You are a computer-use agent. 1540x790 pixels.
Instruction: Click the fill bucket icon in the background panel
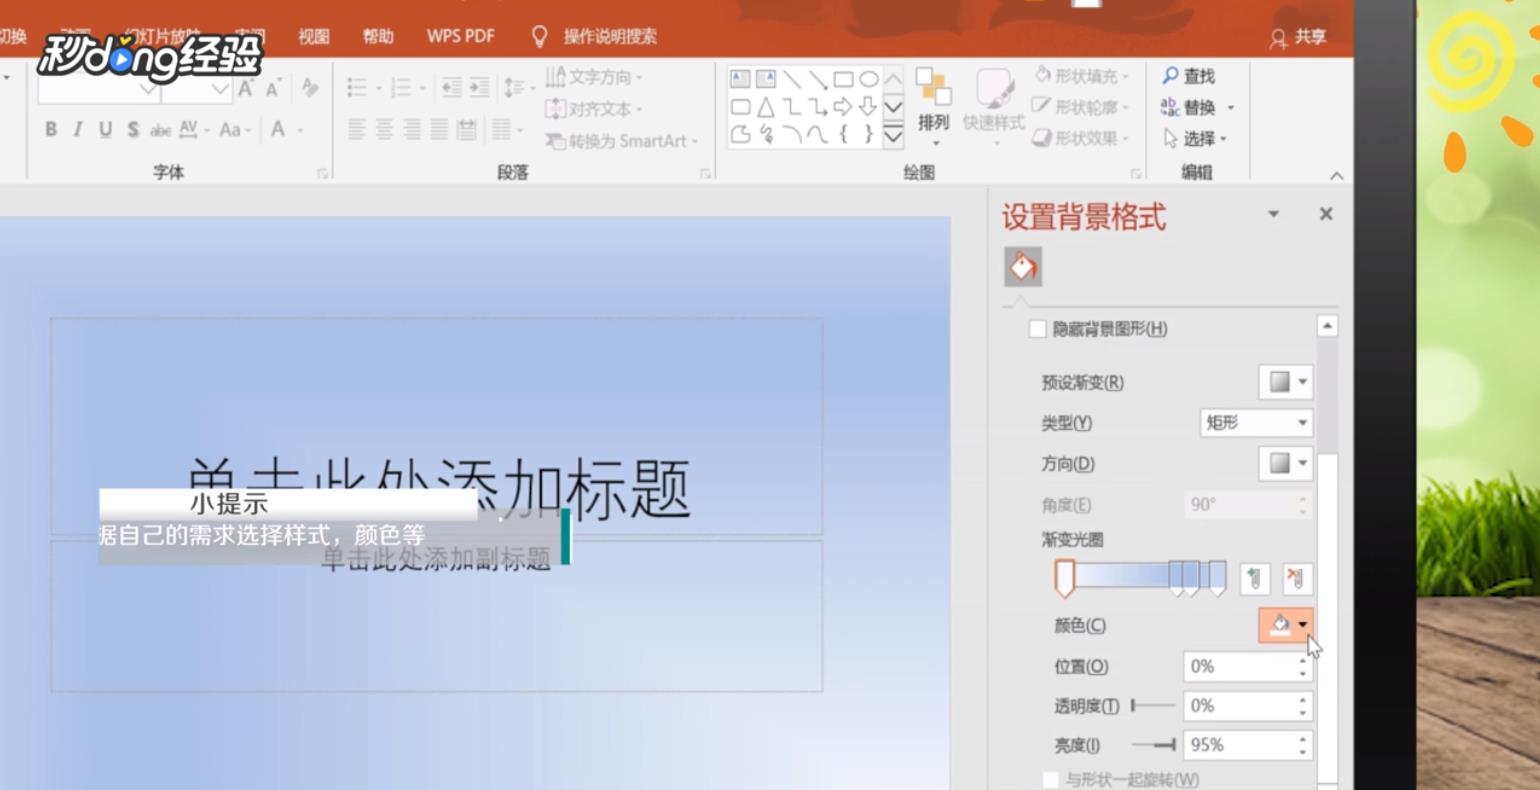click(1022, 267)
